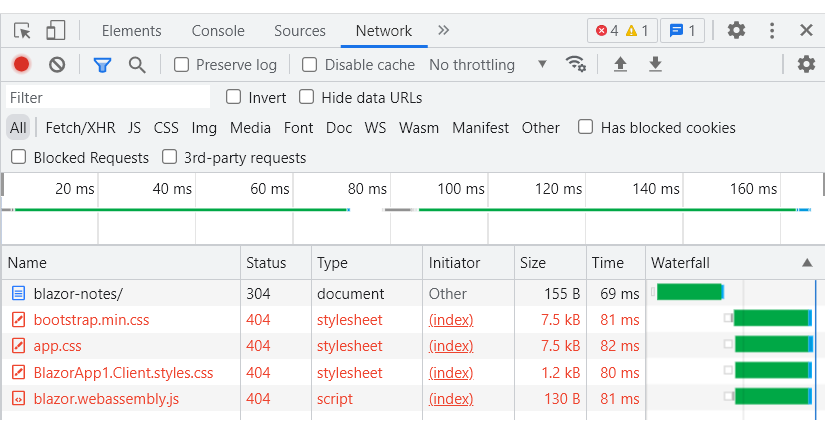Check the Invert filter checkbox
This screenshot has height=433, width=825.
[x=233, y=97]
